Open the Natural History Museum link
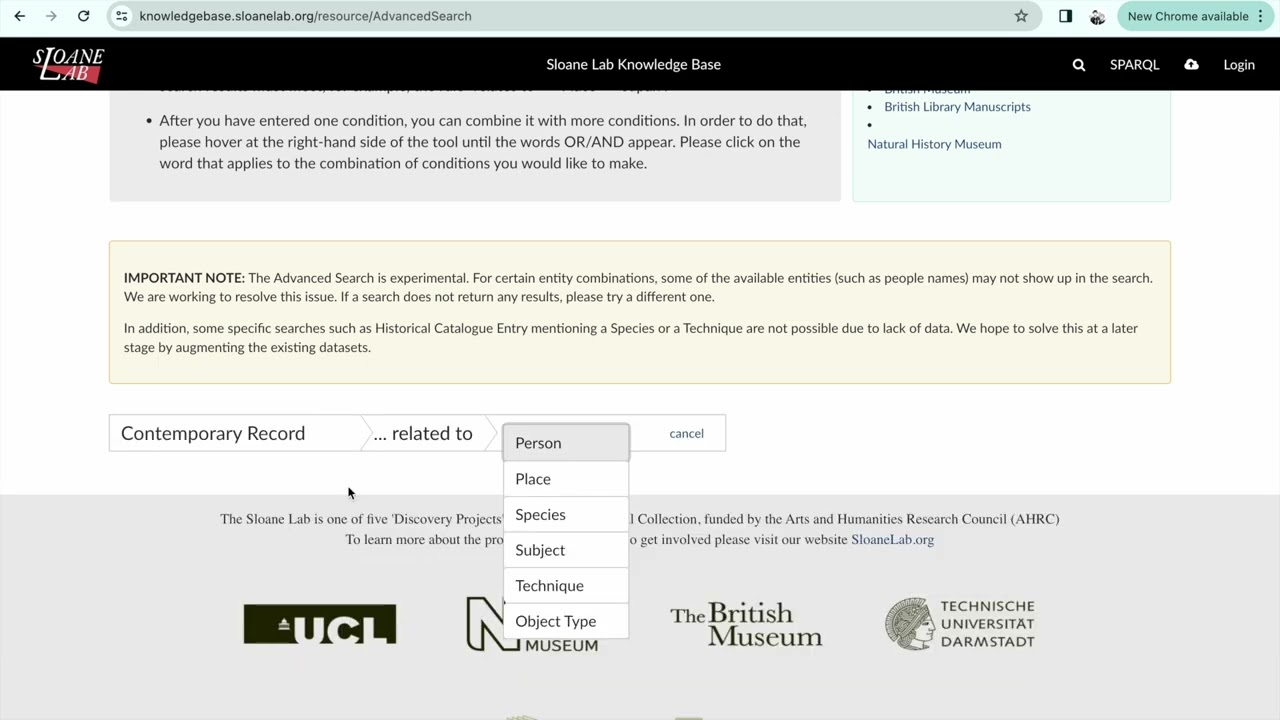This screenshot has width=1280, height=720. click(934, 144)
